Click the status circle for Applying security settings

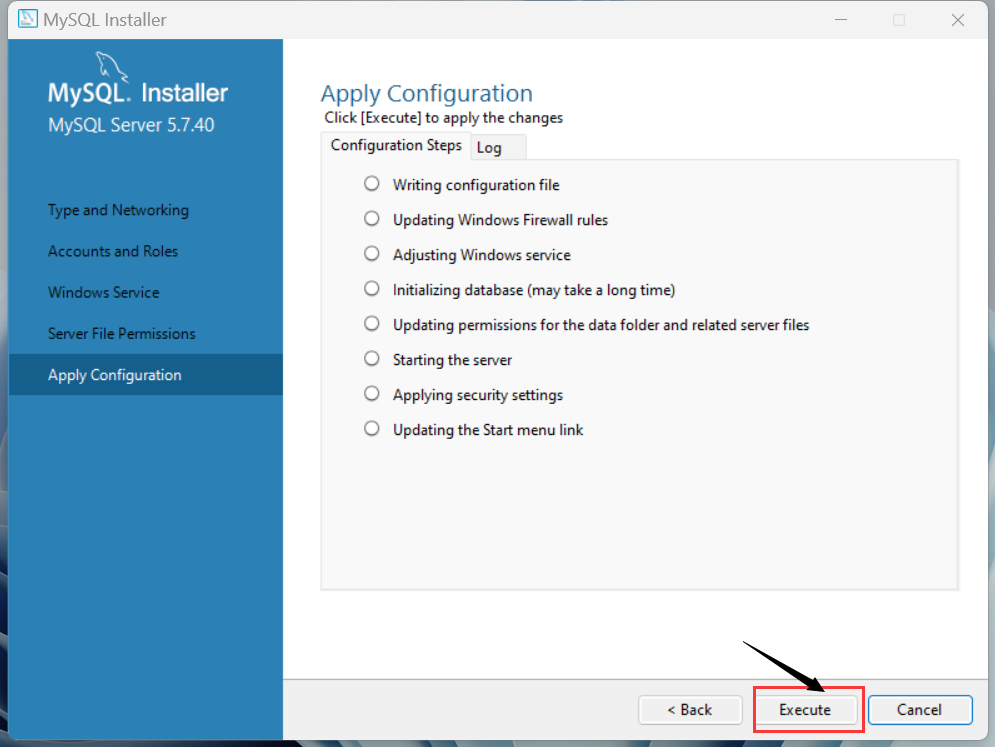[371, 394]
